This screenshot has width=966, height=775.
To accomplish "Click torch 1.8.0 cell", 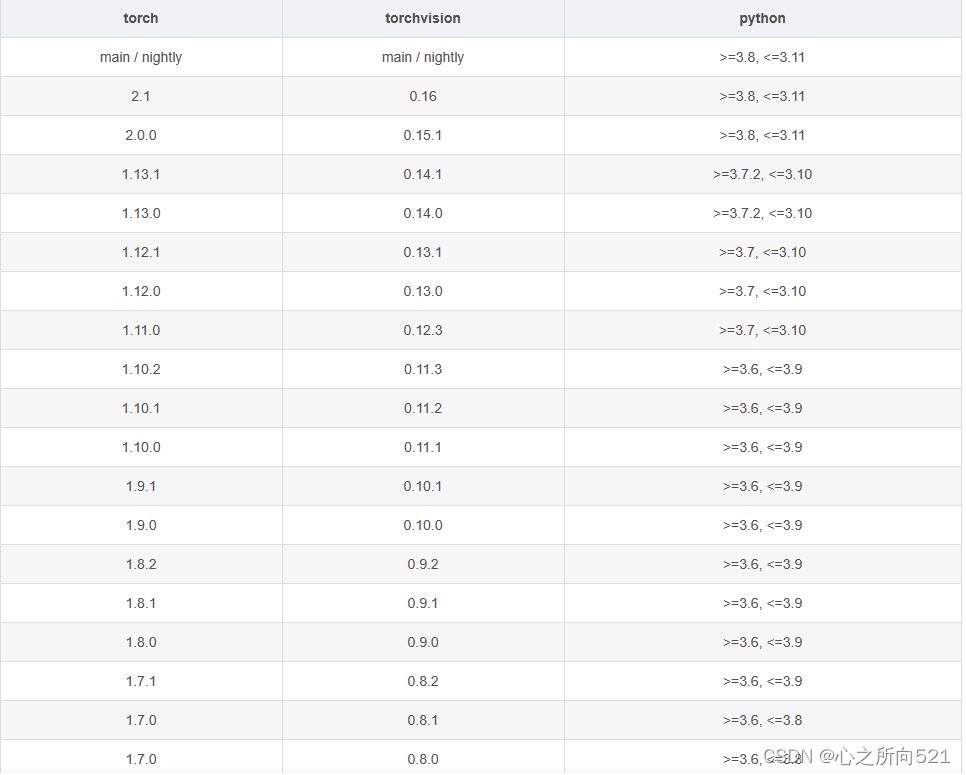I will click(x=141, y=642).
